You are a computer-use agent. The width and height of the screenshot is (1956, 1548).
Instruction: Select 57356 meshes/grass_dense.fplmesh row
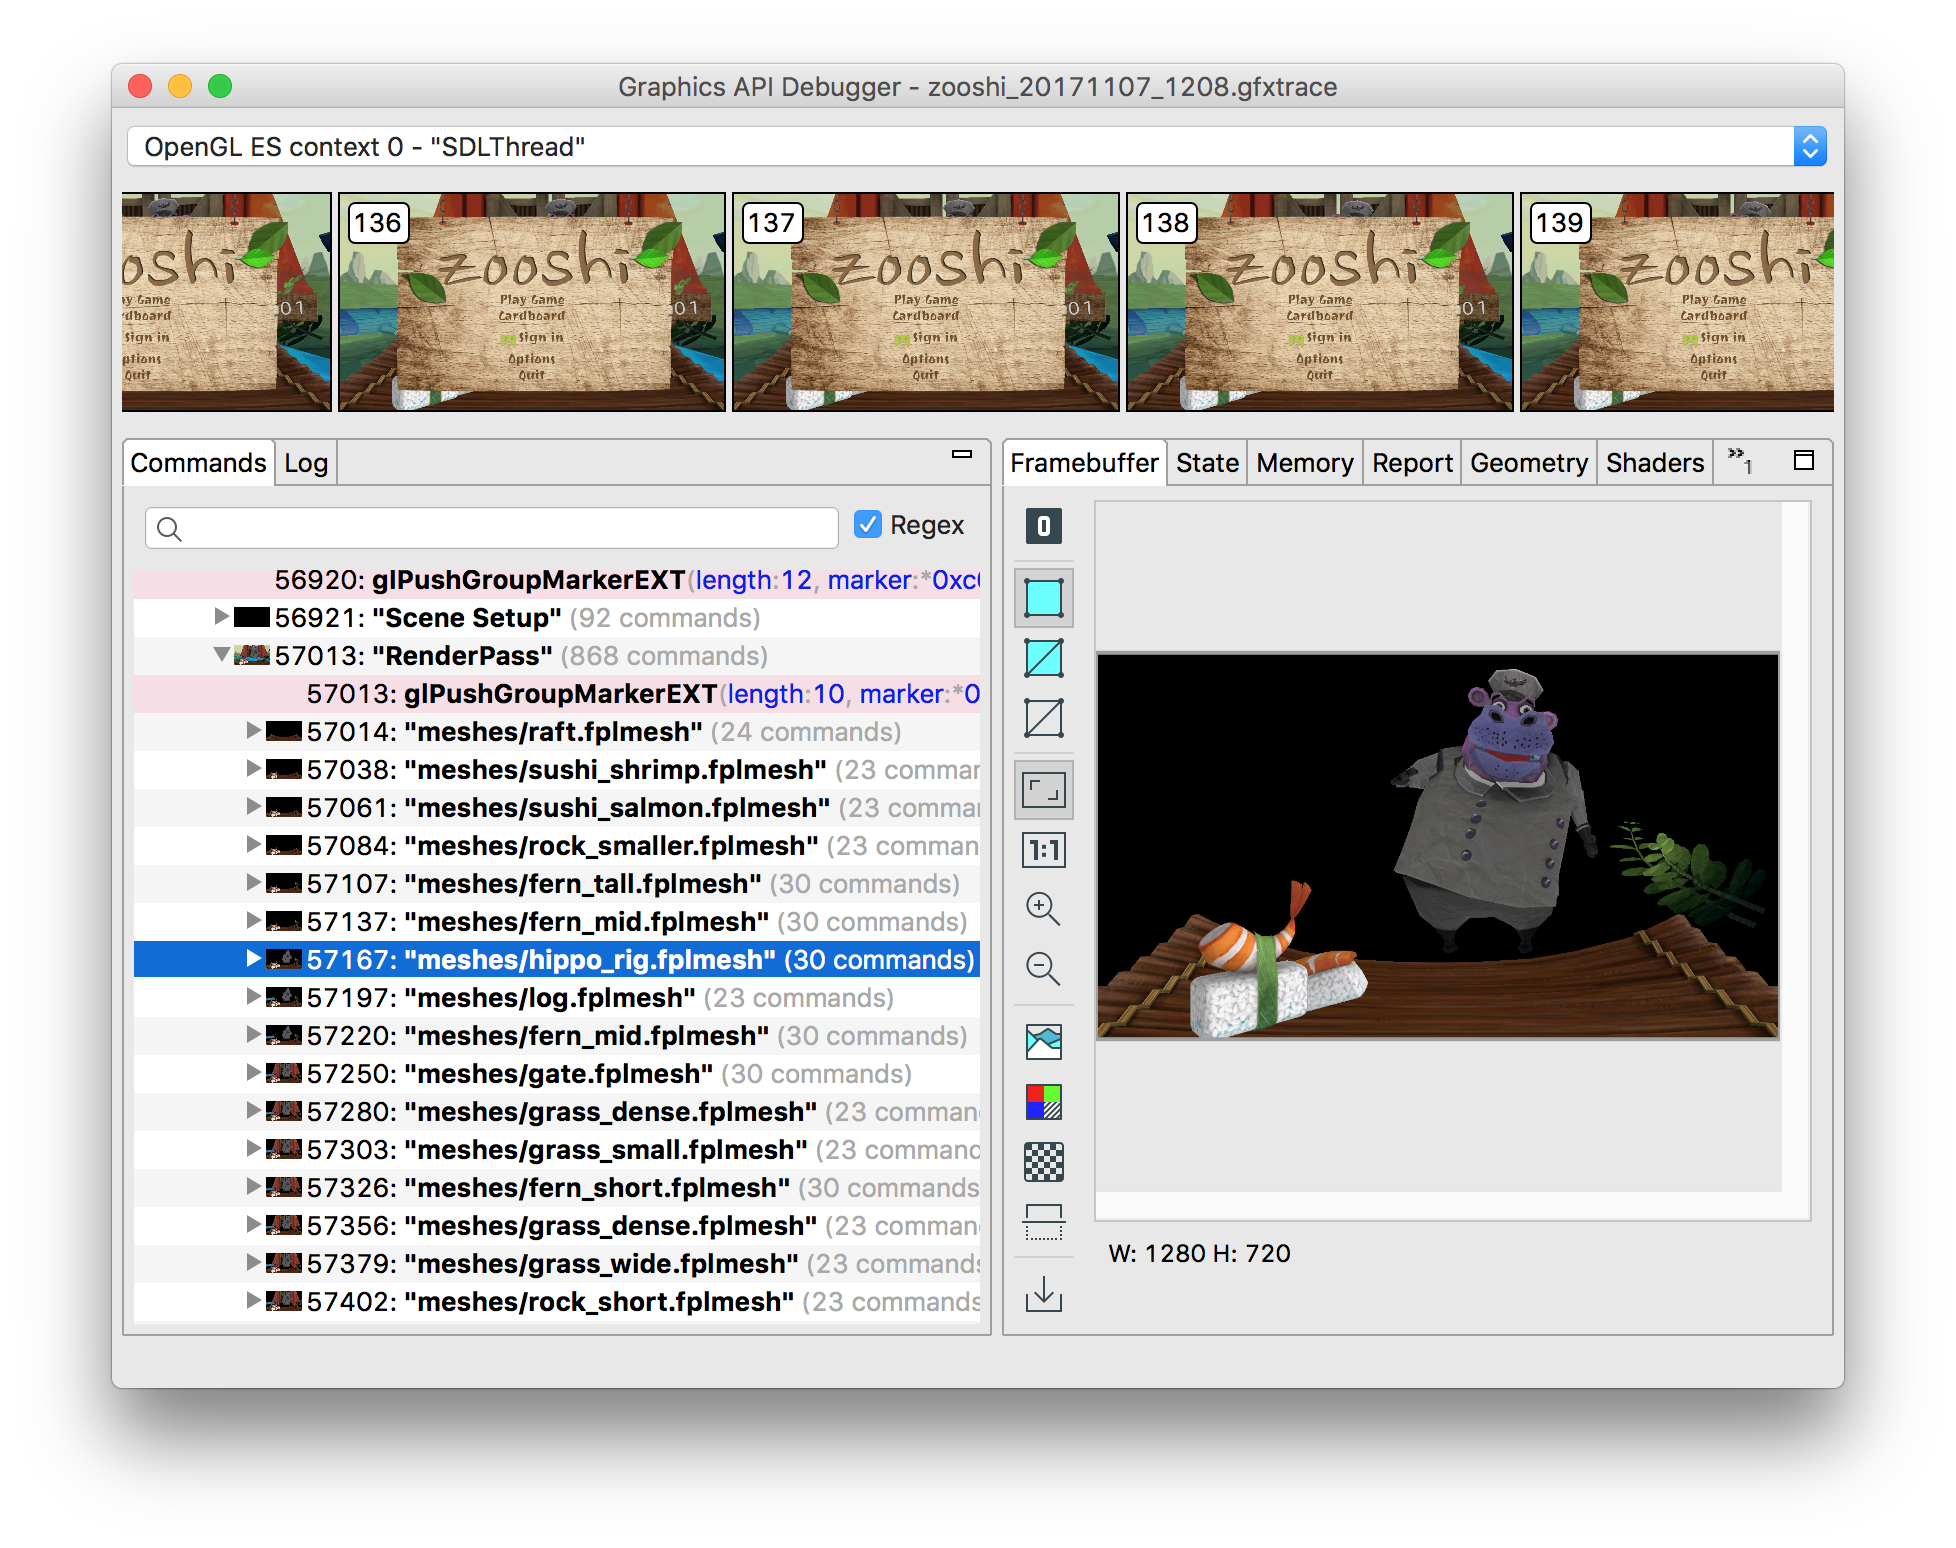[557, 1226]
